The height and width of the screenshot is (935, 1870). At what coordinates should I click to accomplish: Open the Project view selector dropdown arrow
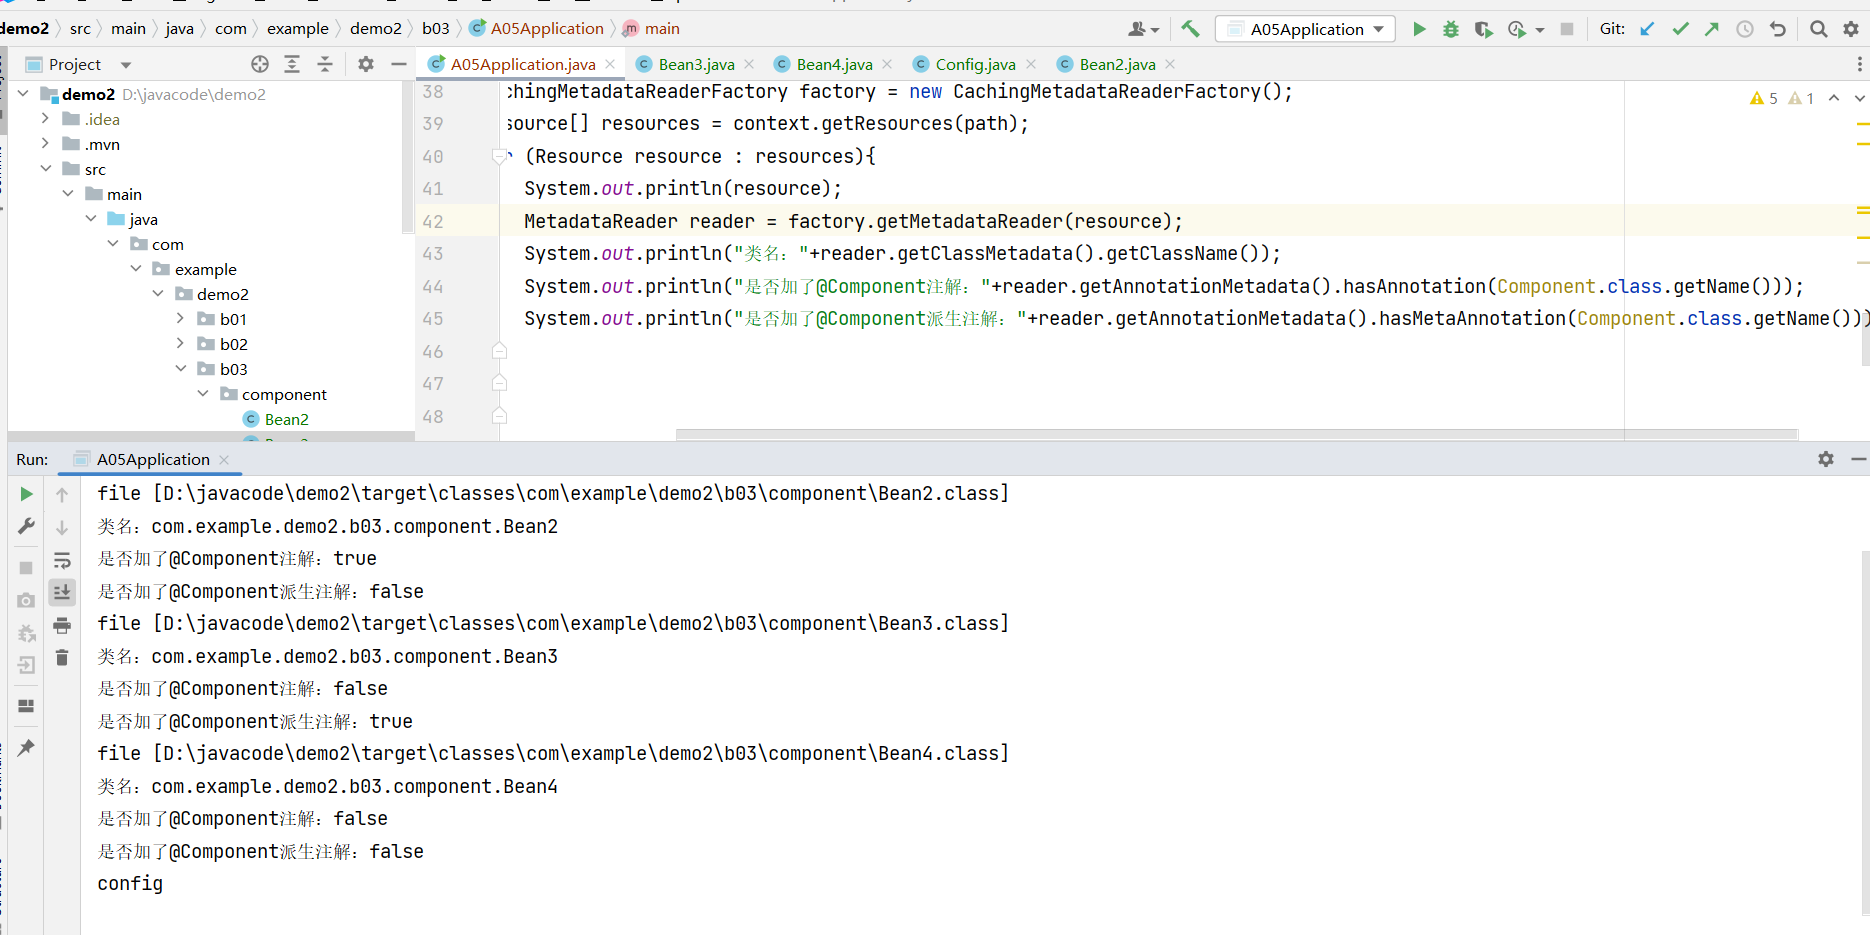[126, 65]
